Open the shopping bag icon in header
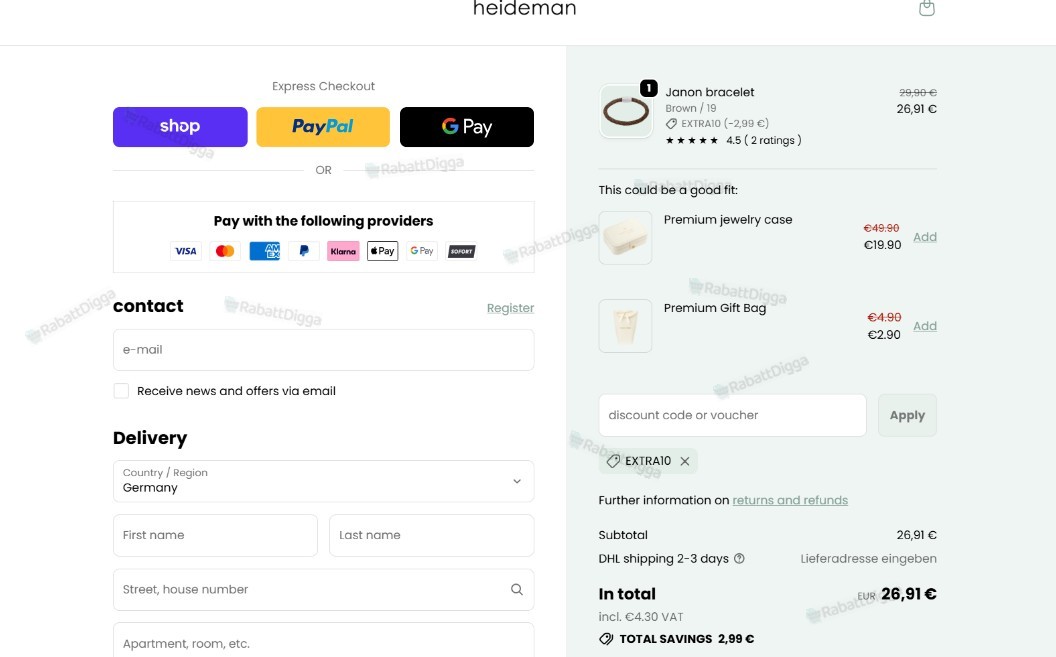This screenshot has width=1056, height=657. click(x=927, y=7)
